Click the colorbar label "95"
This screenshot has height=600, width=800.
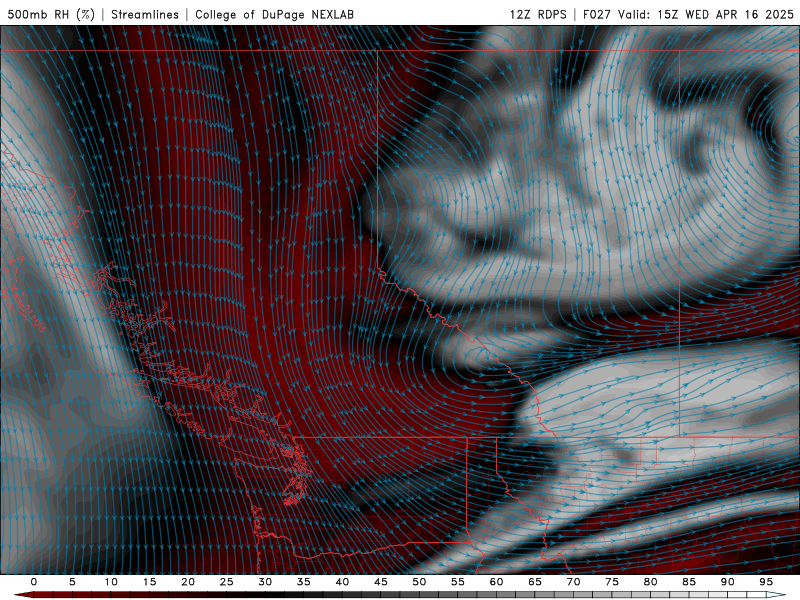tap(766, 582)
